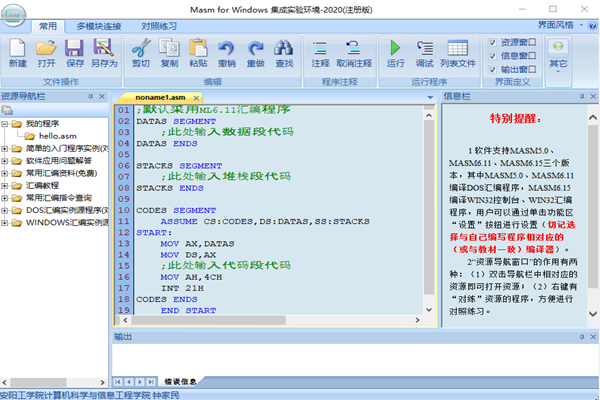Expand the DOS汇编实例源程序 folder
This screenshot has width=600, height=400.
pyautogui.click(x=4, y=210)
